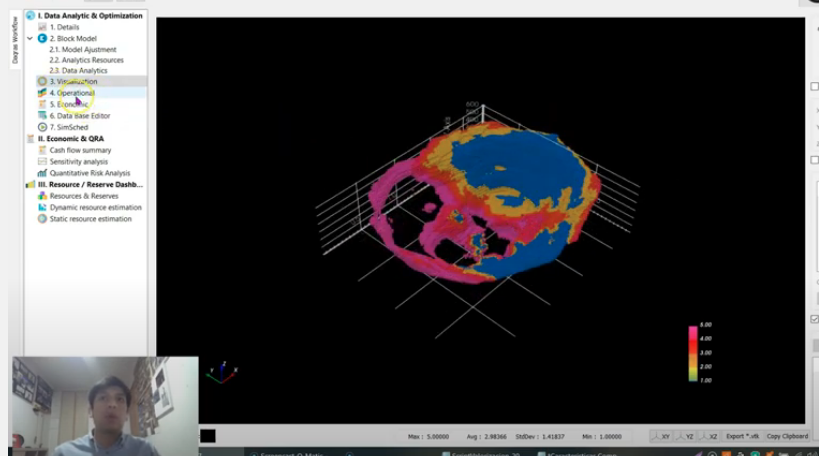Open the Analytics Resources item
819x456 pixels.
(84, 60)
